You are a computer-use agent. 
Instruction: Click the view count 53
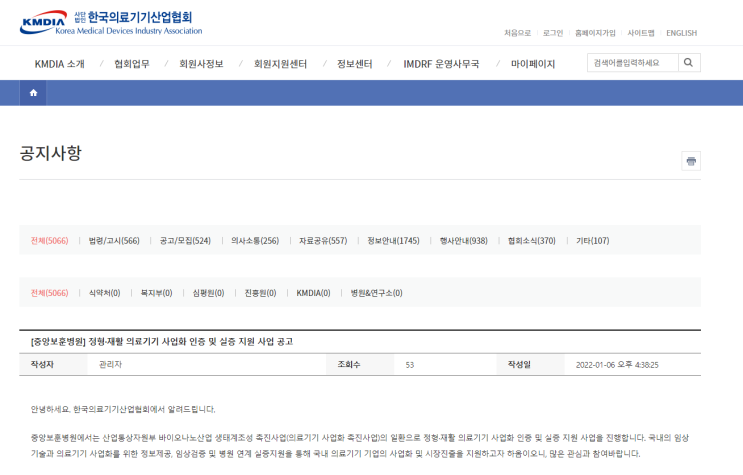point(410,365)
